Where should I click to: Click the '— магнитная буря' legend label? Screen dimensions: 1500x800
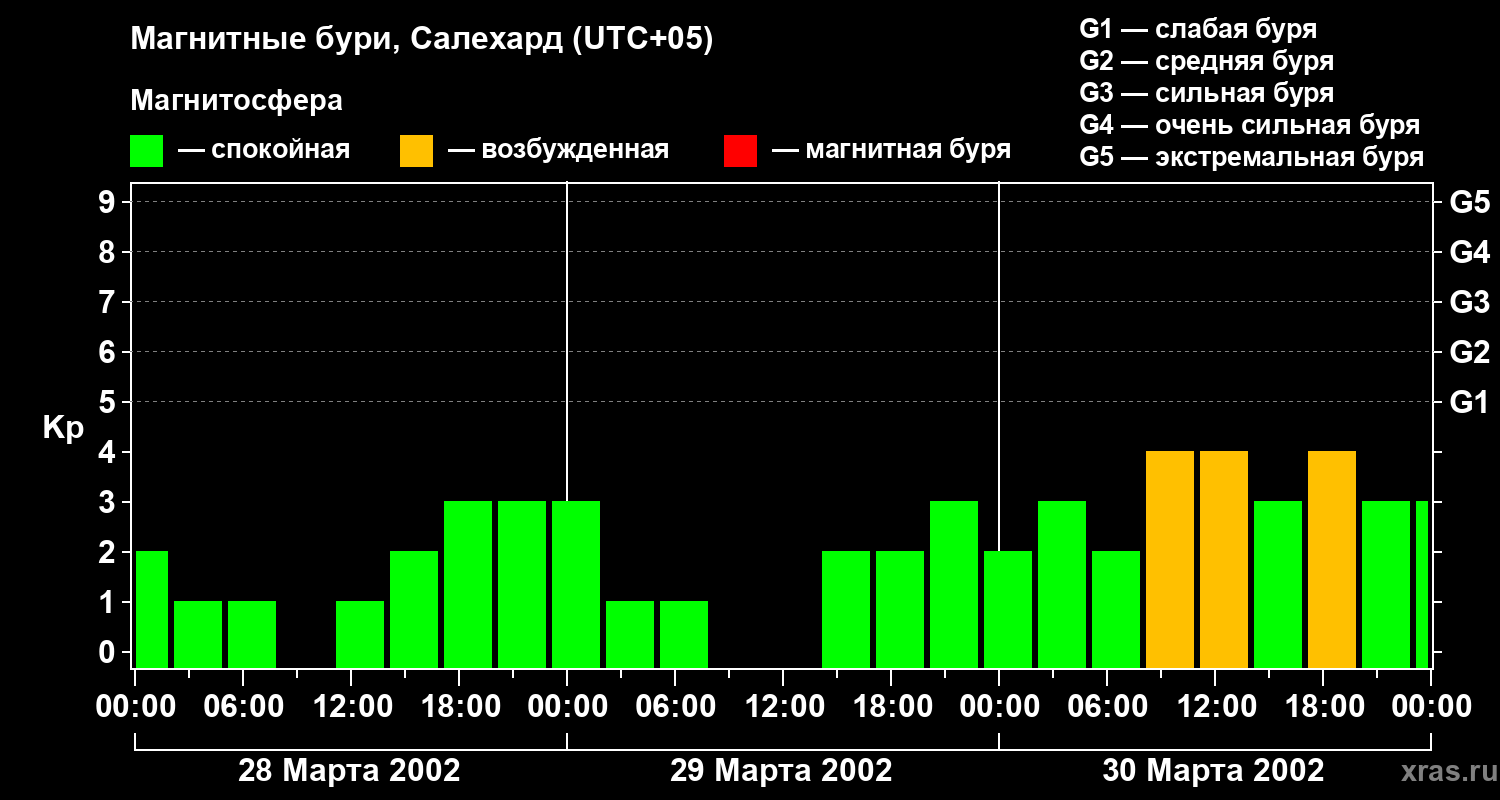891,150
